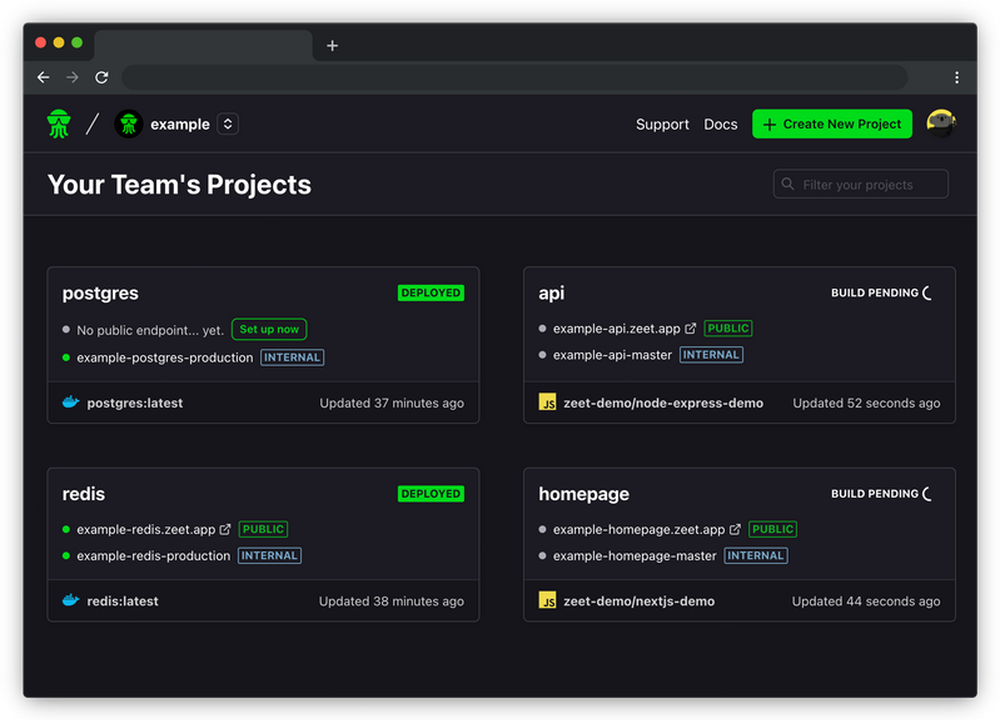Click the example team avatar icon
1000x720 pixels.
(x=127, y=123)
